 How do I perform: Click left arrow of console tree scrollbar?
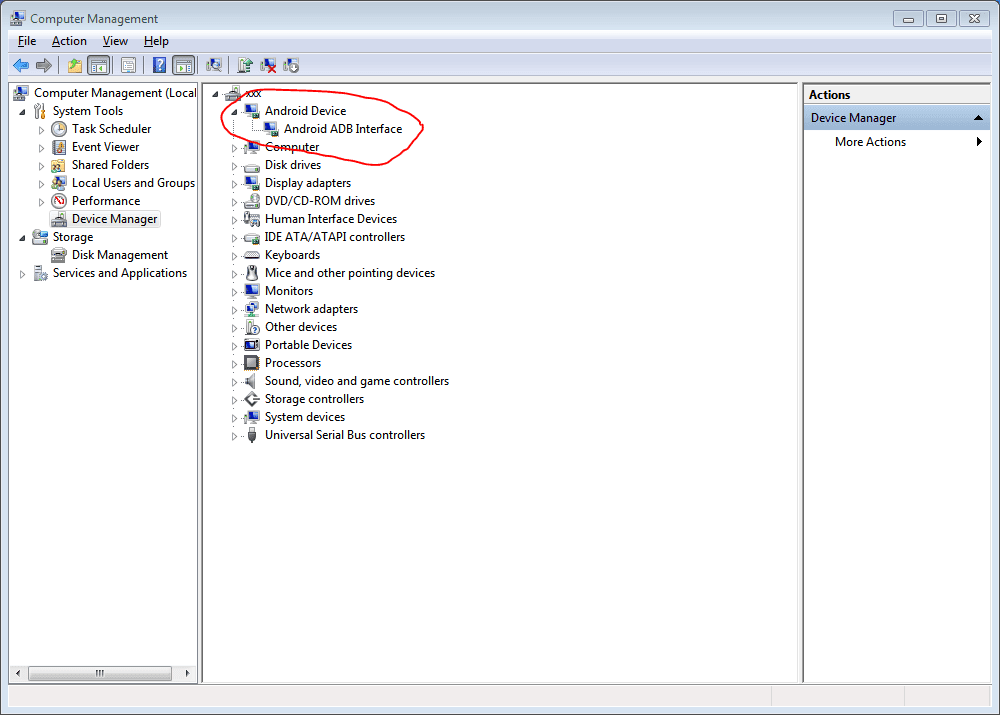click(x=18, y=673)
